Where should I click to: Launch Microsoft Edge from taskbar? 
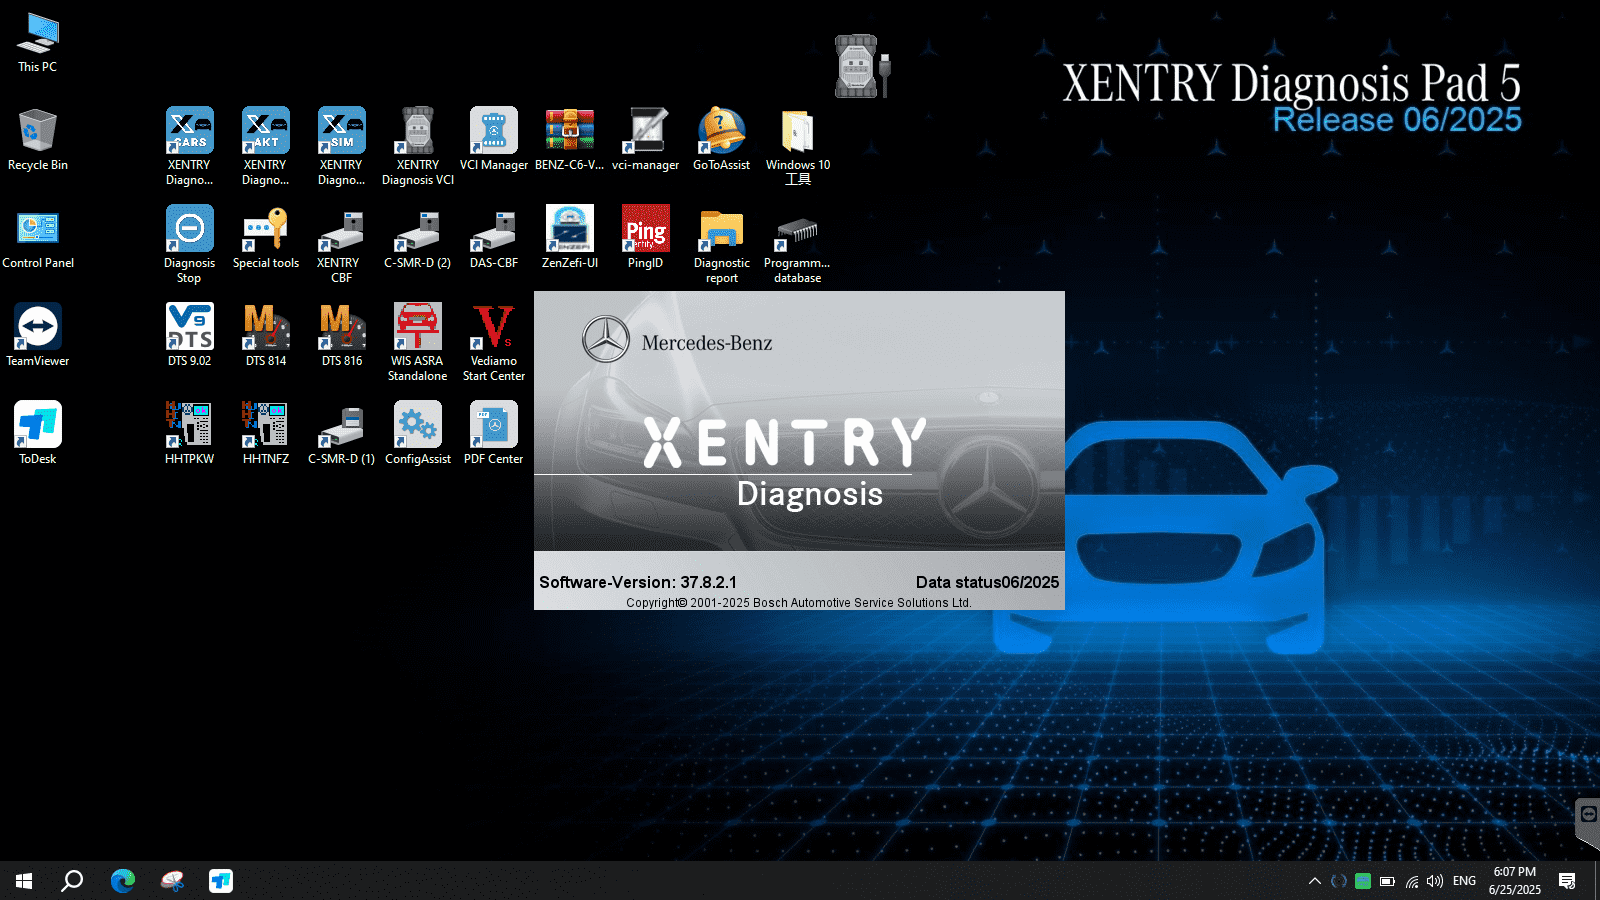pyautogui.click(x=123, y=881)
